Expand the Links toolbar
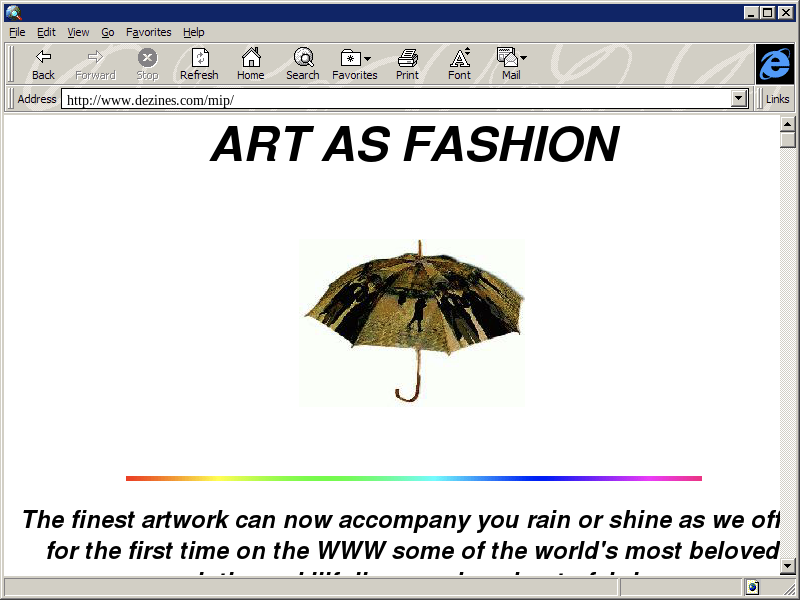 click(777, 99)
